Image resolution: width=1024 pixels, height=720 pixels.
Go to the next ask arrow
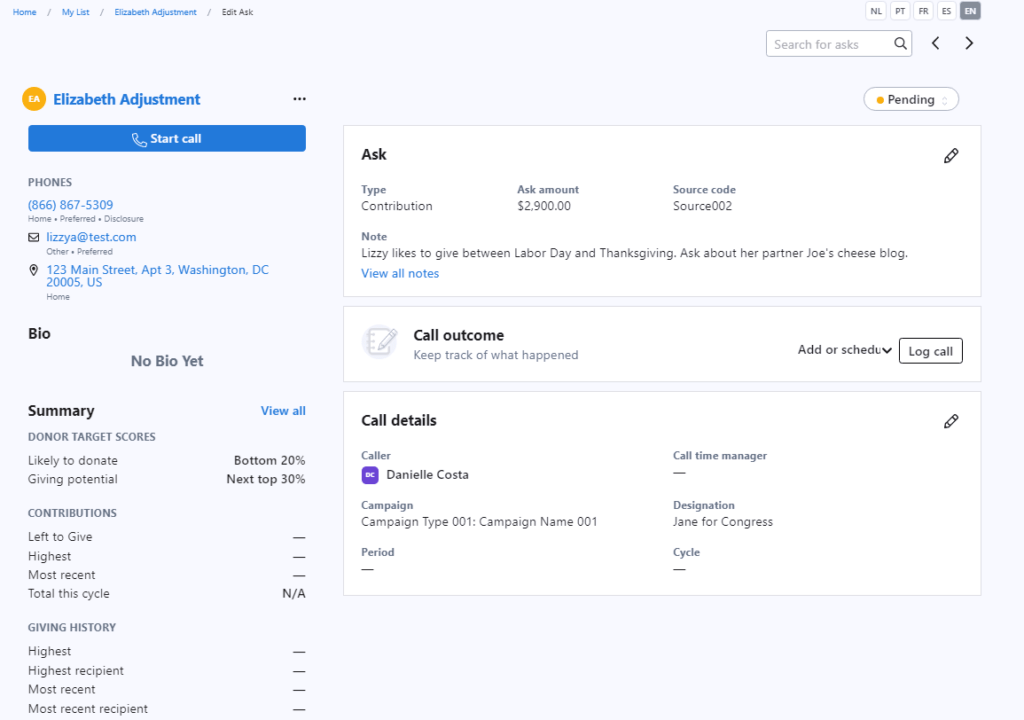969,43
